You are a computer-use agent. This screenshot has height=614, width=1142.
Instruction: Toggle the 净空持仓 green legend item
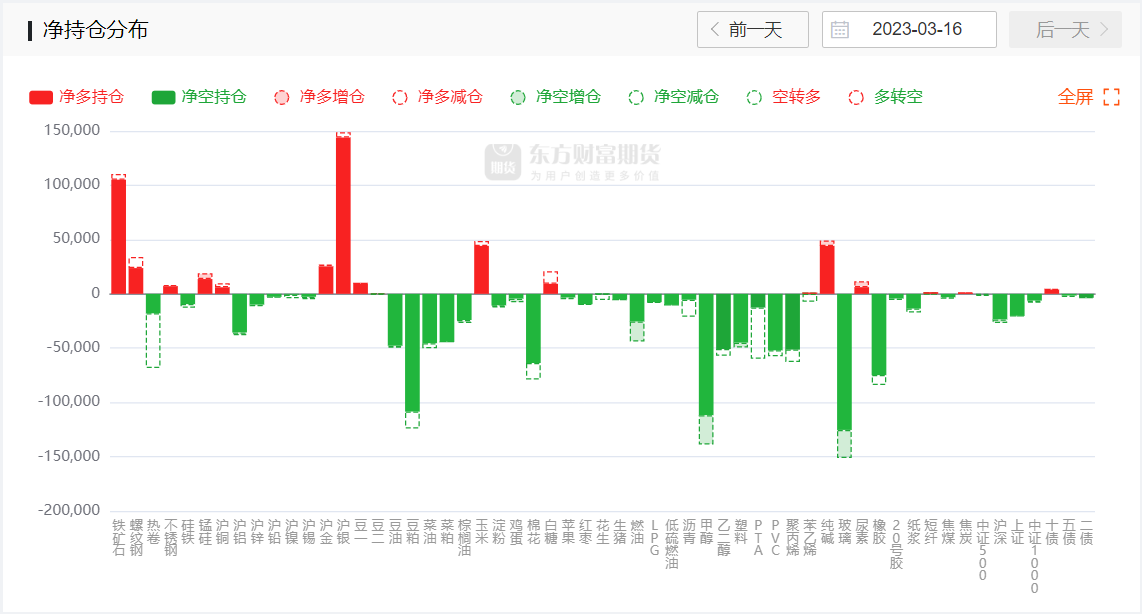pyautogui.click(x=198, y=97)
